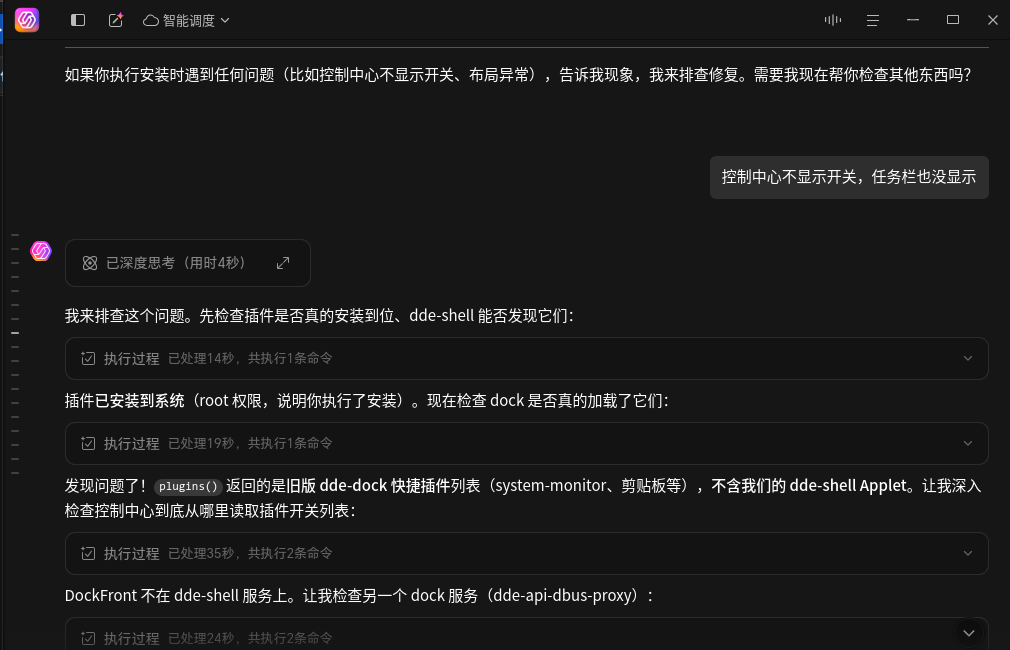Click the bold text 旧版 dde-dock 快捷插件
Screen dimensions: 1010x650
coord(368,486)
